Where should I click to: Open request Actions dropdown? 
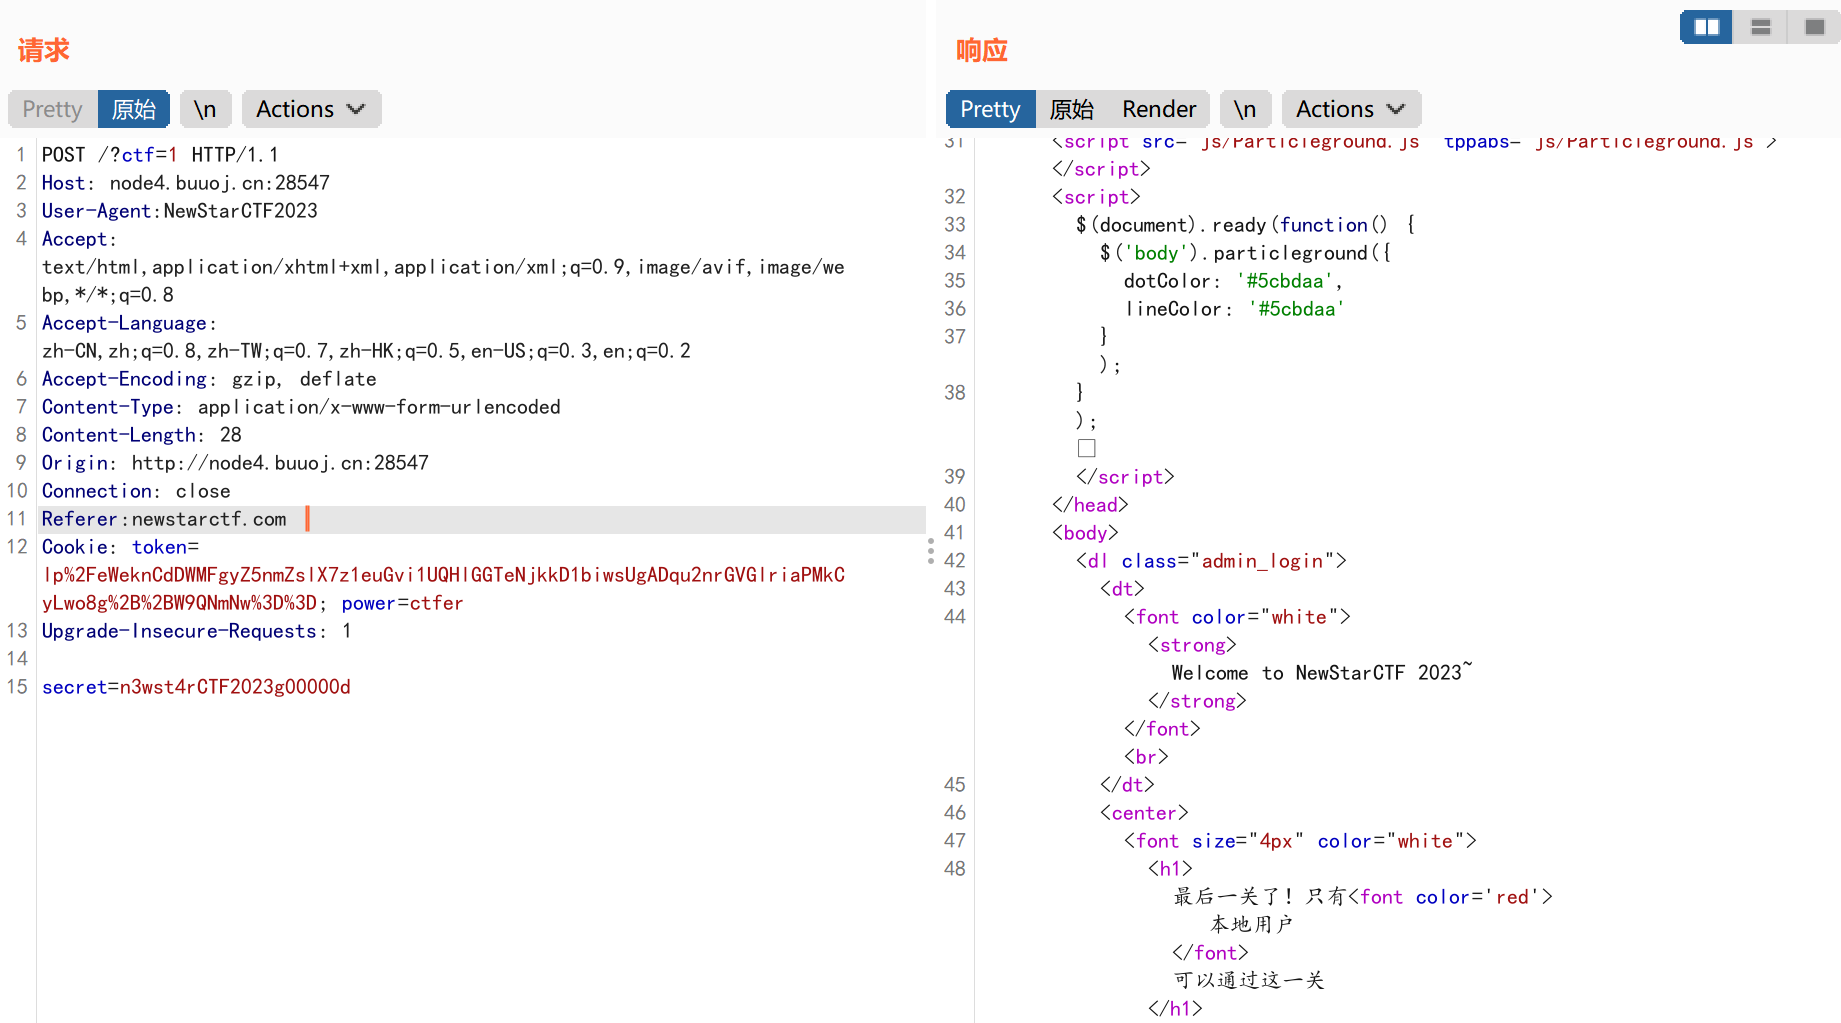pos(311,109)
